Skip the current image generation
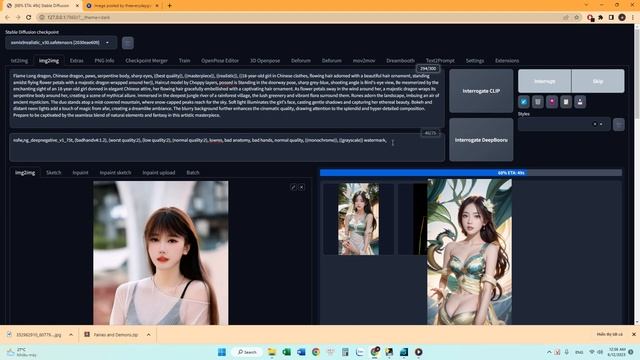The width and height of the screenshot is (640, 360). point(598,81)
